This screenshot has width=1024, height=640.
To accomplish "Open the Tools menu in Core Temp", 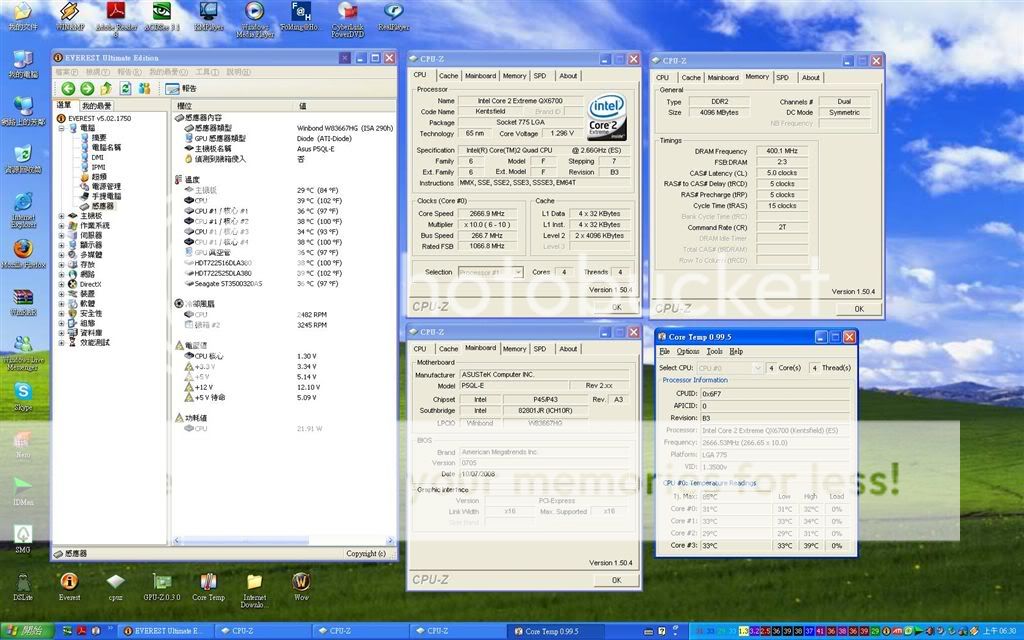I will 714,352.
